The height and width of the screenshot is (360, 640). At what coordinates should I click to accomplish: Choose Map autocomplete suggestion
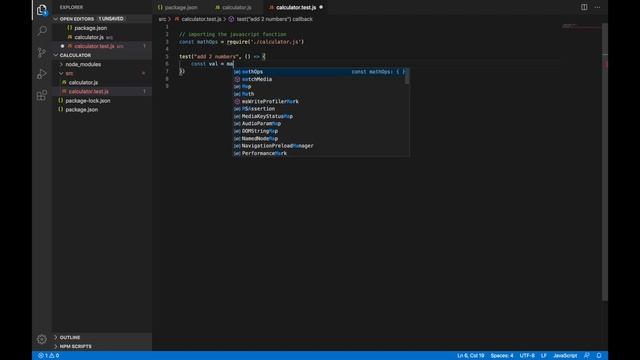click(318, 87)
